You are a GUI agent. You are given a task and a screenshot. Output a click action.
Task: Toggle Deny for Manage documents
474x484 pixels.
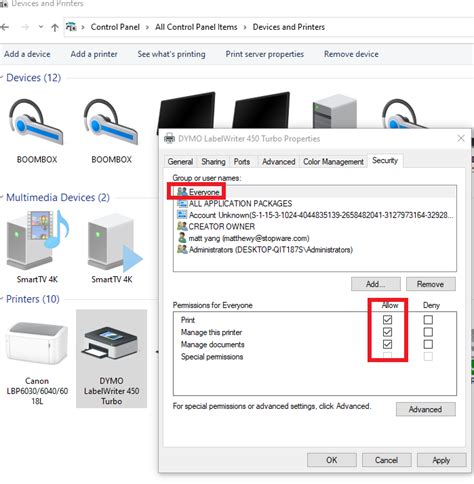(x=428, y=344)
